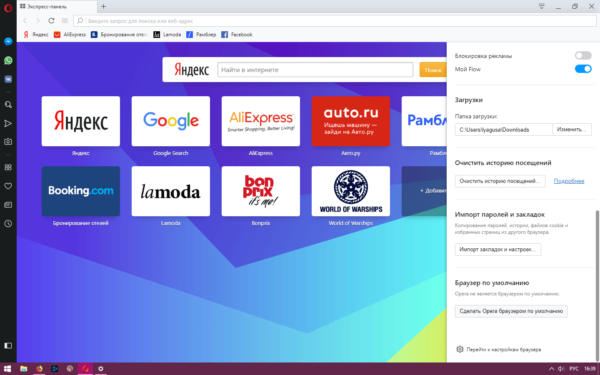Open Перейти к настройкам браузера link
The height and width of the screenshot is (375, 600).
(x=499, y=349)
